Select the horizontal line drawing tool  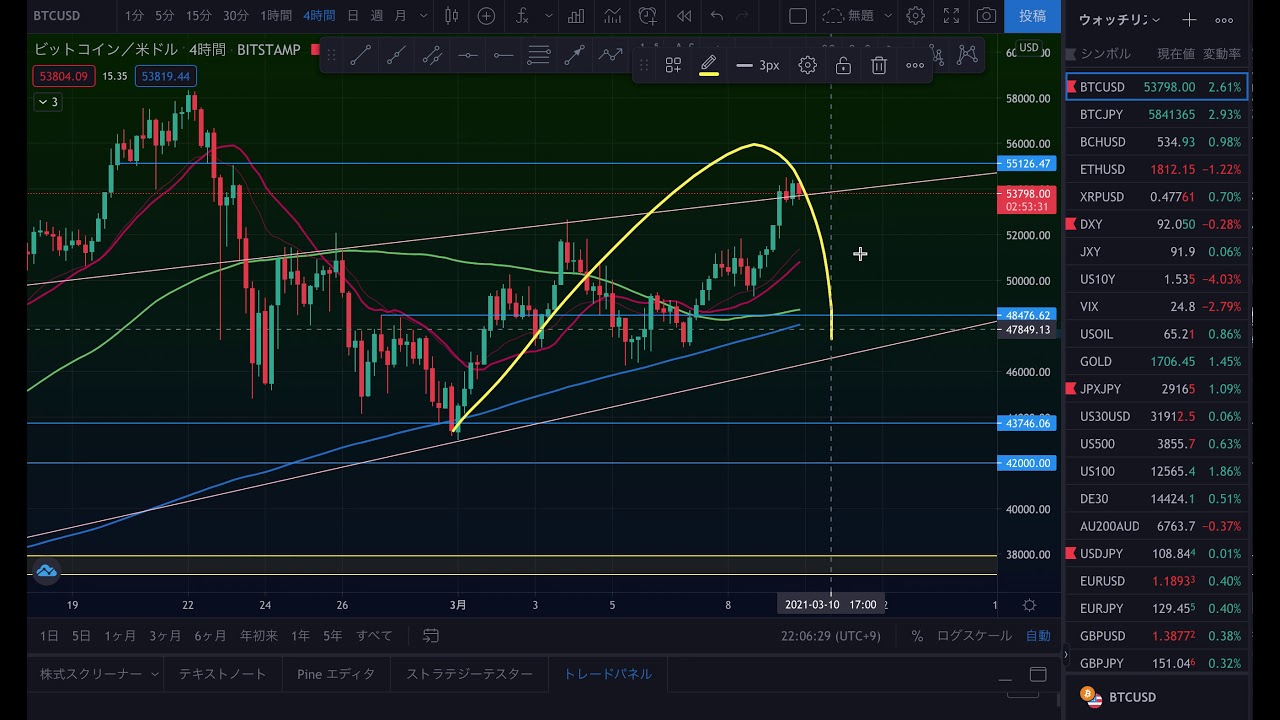coord(468,56)
